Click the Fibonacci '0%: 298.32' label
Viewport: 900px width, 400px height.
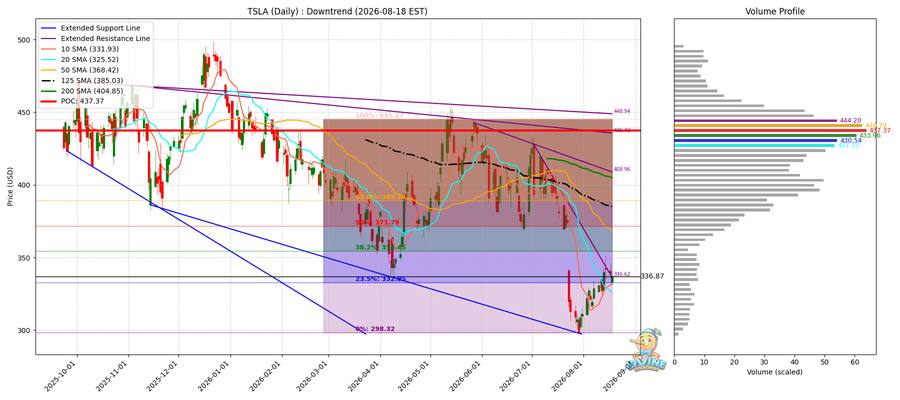[x=375, y=329]
